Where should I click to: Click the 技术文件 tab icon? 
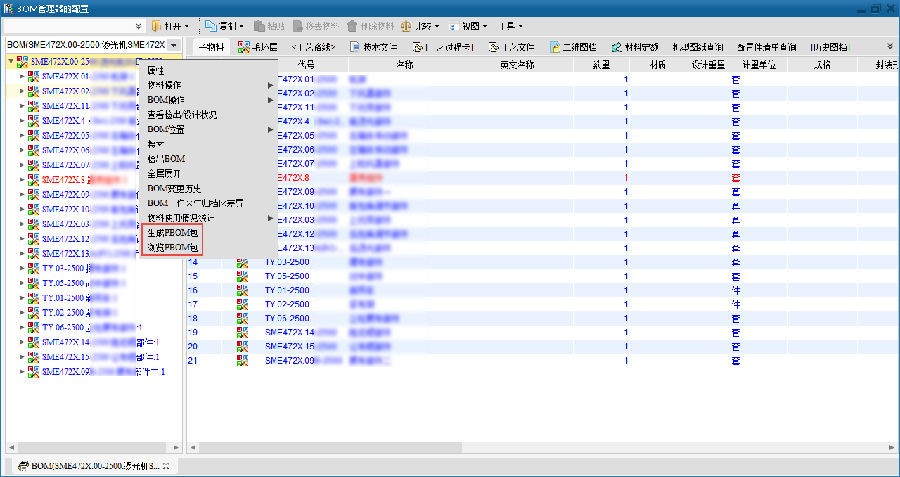point(356,47)
